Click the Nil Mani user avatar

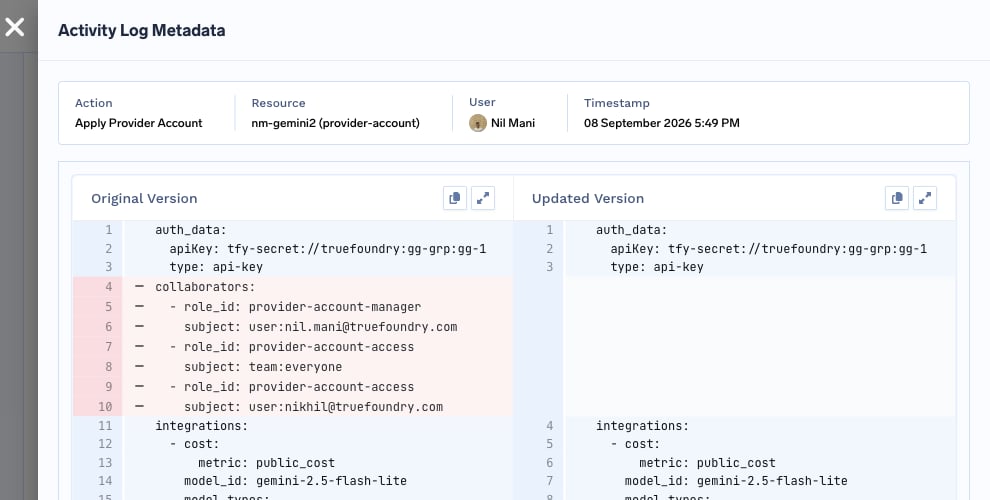477,123
